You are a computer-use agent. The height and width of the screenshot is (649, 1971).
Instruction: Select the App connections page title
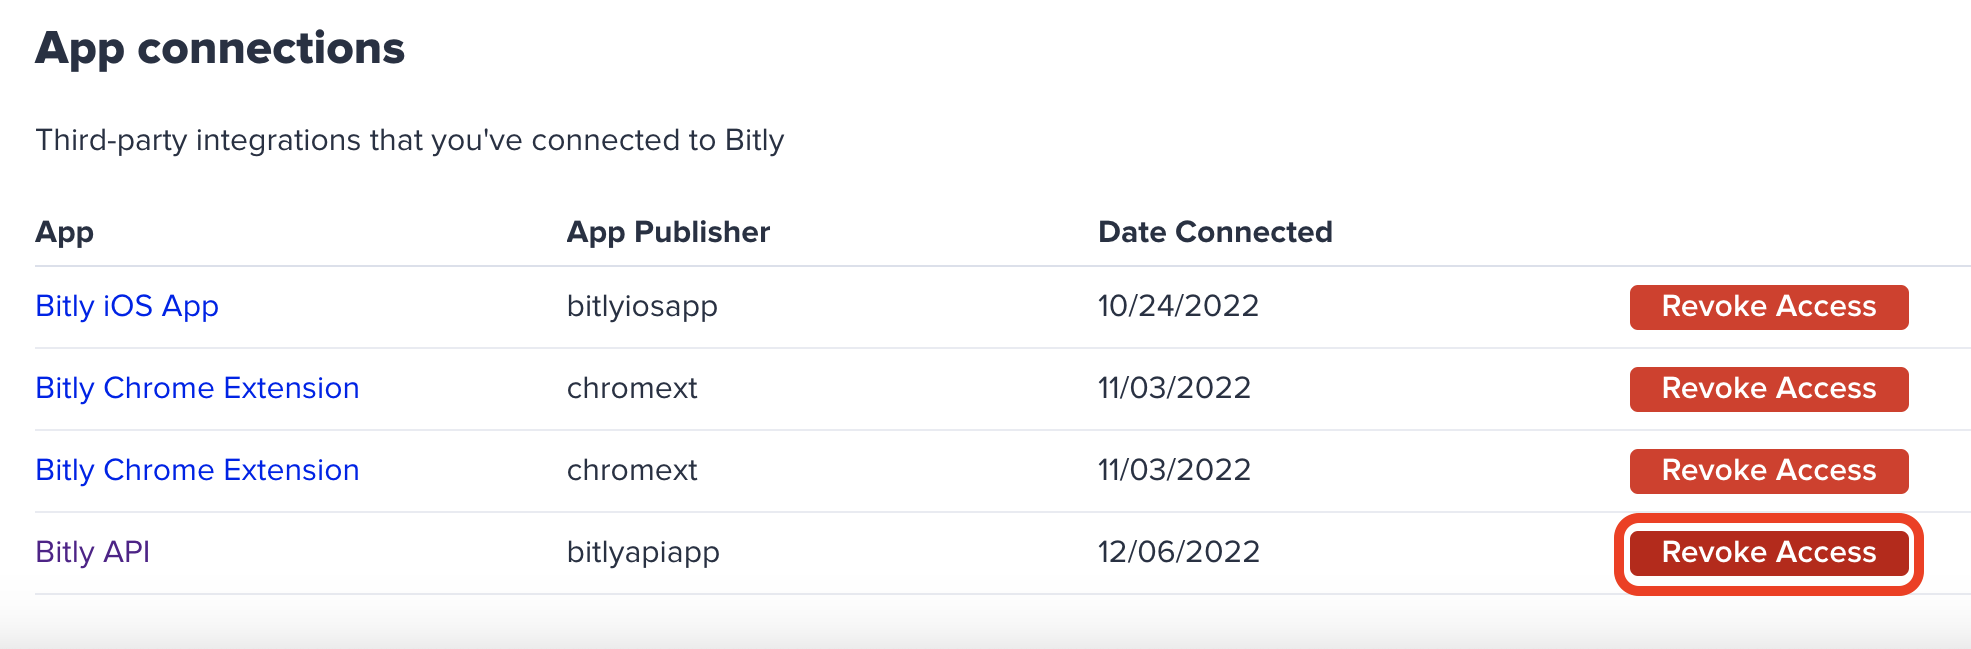click(221, 47)
